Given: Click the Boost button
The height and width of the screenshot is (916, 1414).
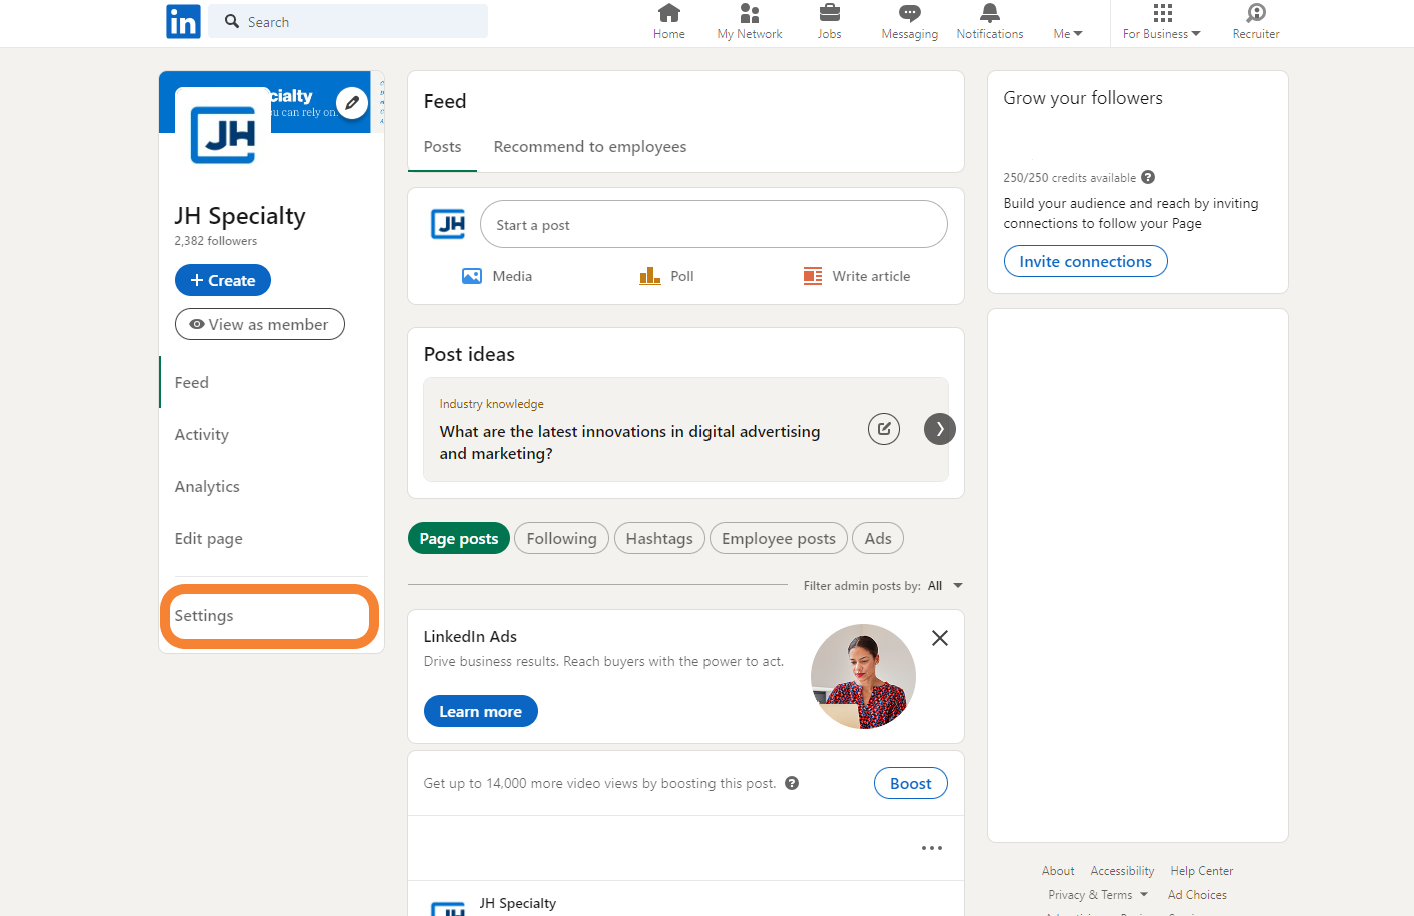Looking at the screenshot, I should pyautogui.click(x=911, y=783).
